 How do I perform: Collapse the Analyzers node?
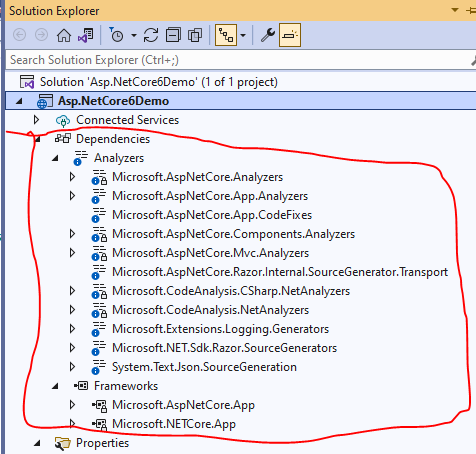point(55,158)
